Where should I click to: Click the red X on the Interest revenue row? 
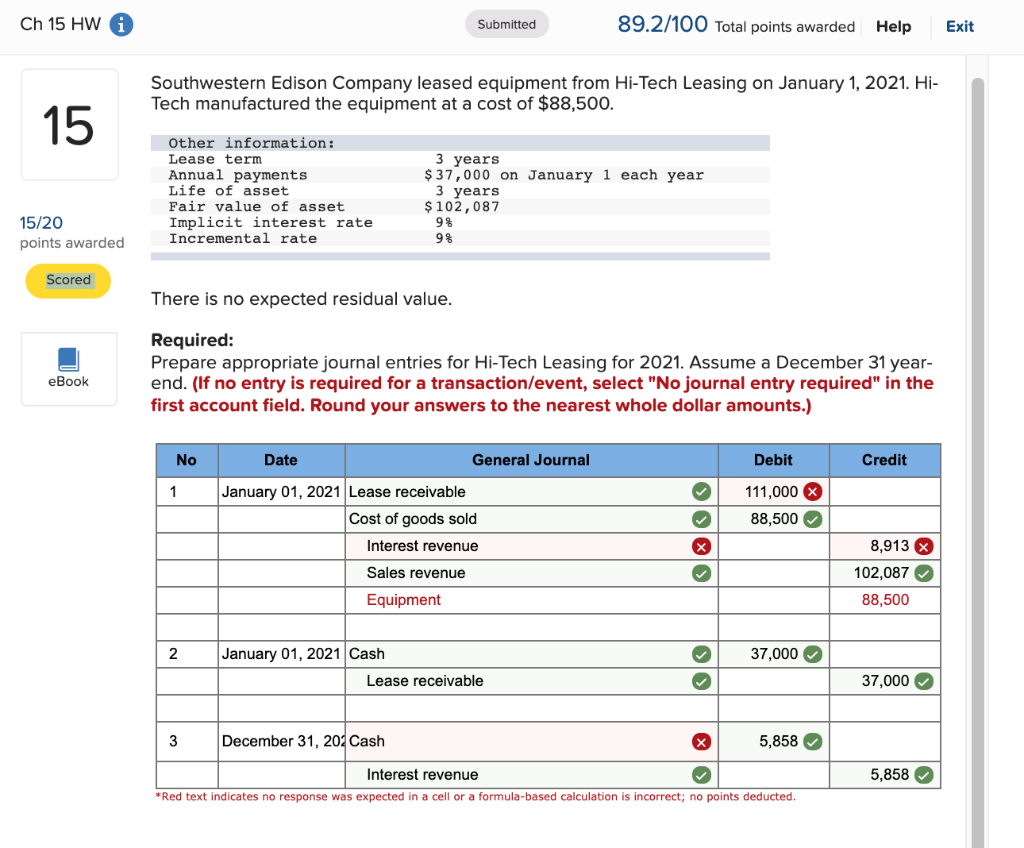(700, 546)
